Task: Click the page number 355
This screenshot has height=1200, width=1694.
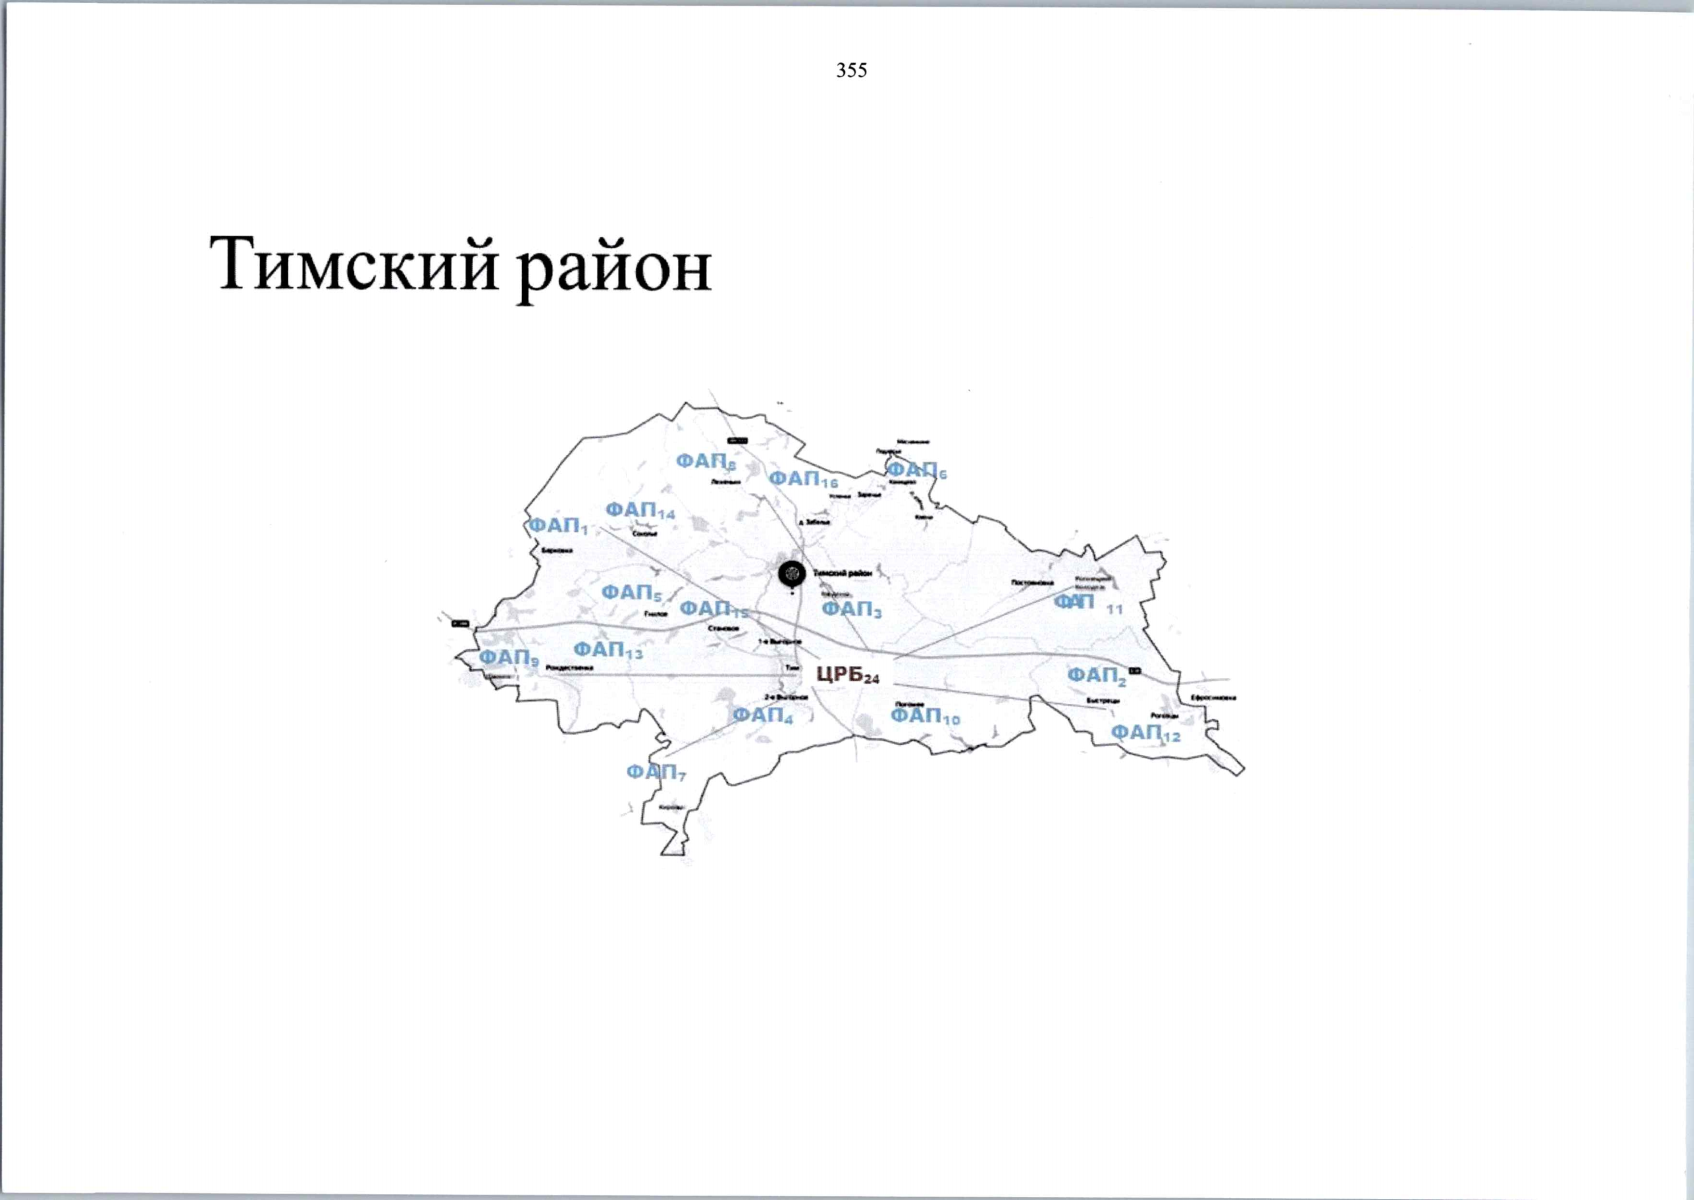Action: [849, 70]
